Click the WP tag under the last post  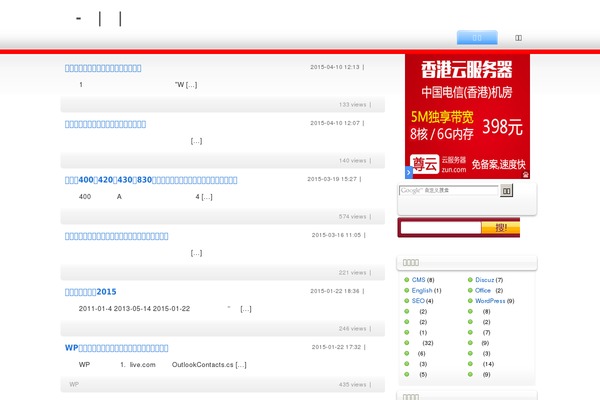(x=74, y=384)
